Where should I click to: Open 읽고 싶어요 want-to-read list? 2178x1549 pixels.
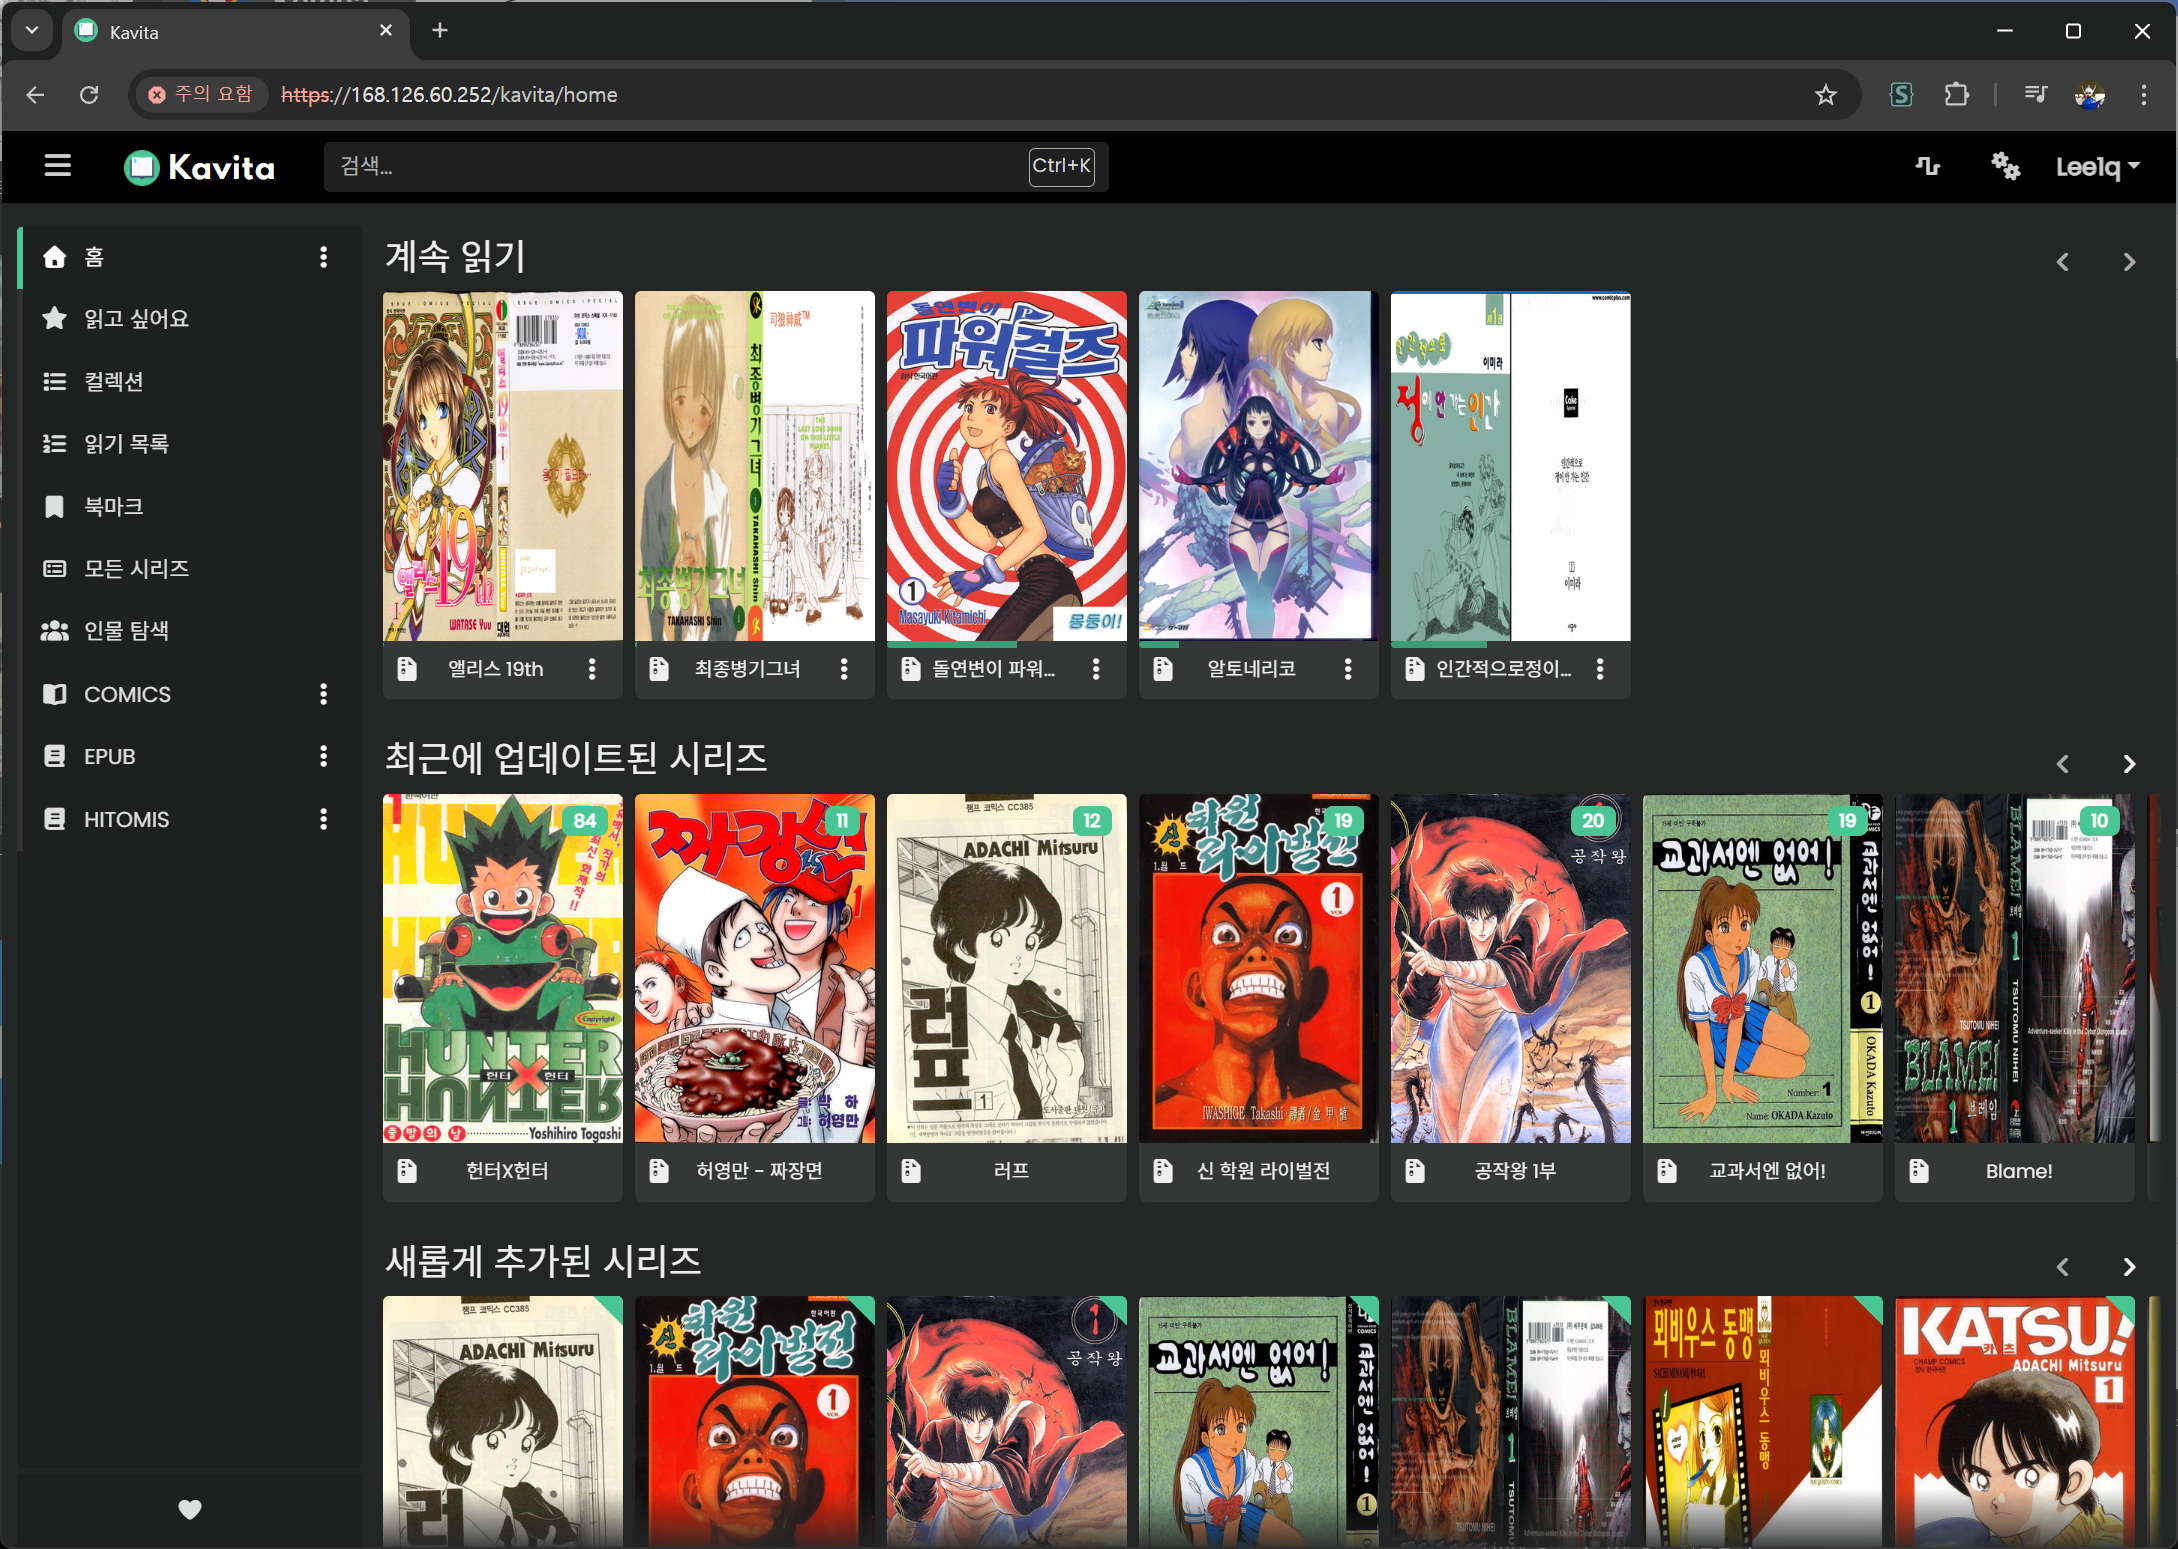tap(136, 319)
